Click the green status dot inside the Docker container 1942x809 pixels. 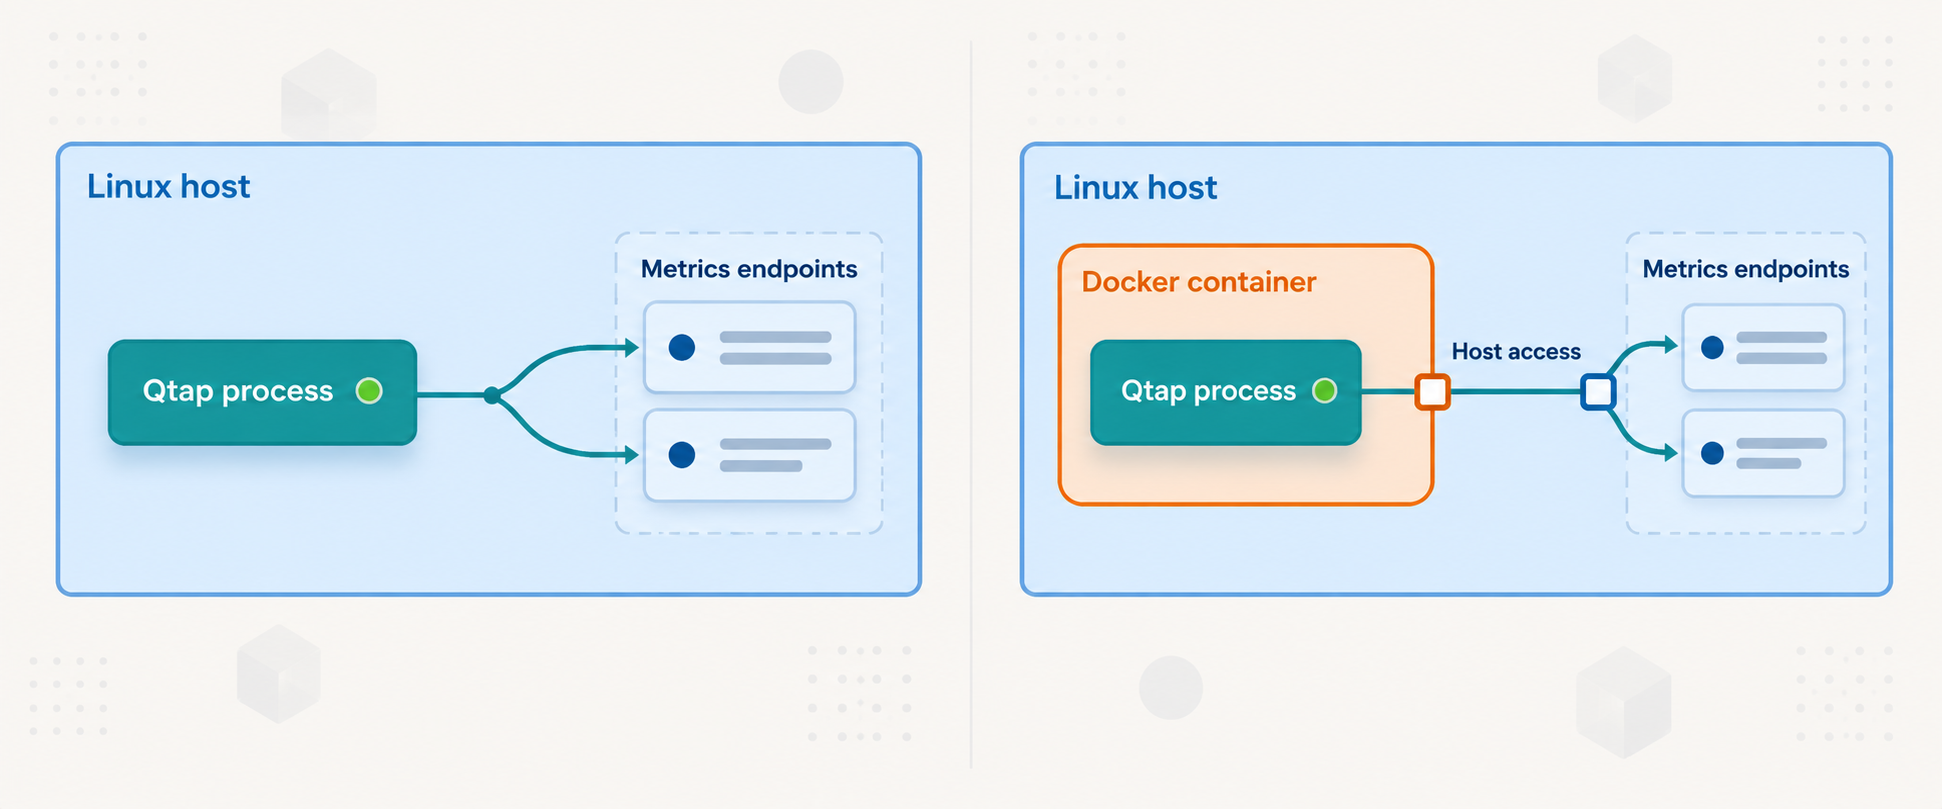pos(1324,391)
